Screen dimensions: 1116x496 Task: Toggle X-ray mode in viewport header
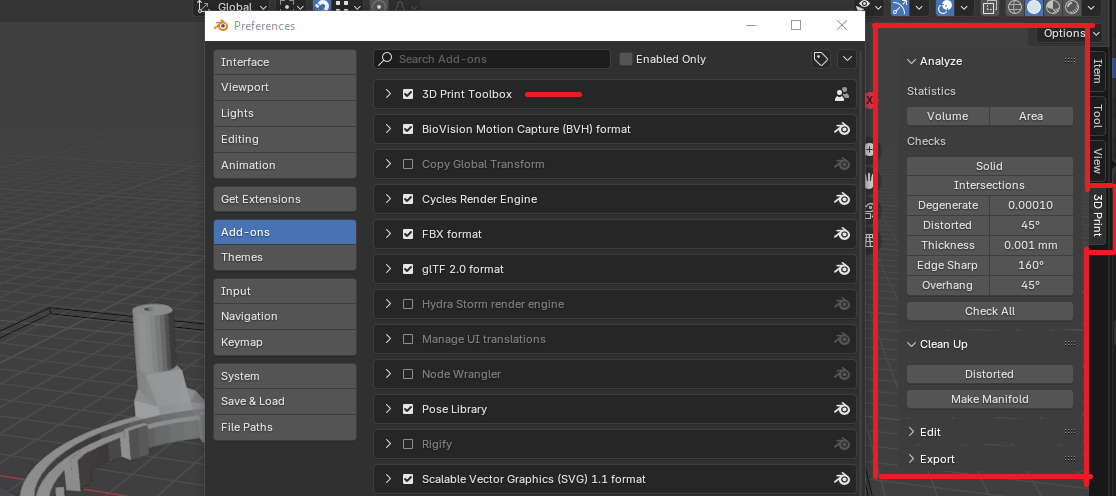click(989, 7)
